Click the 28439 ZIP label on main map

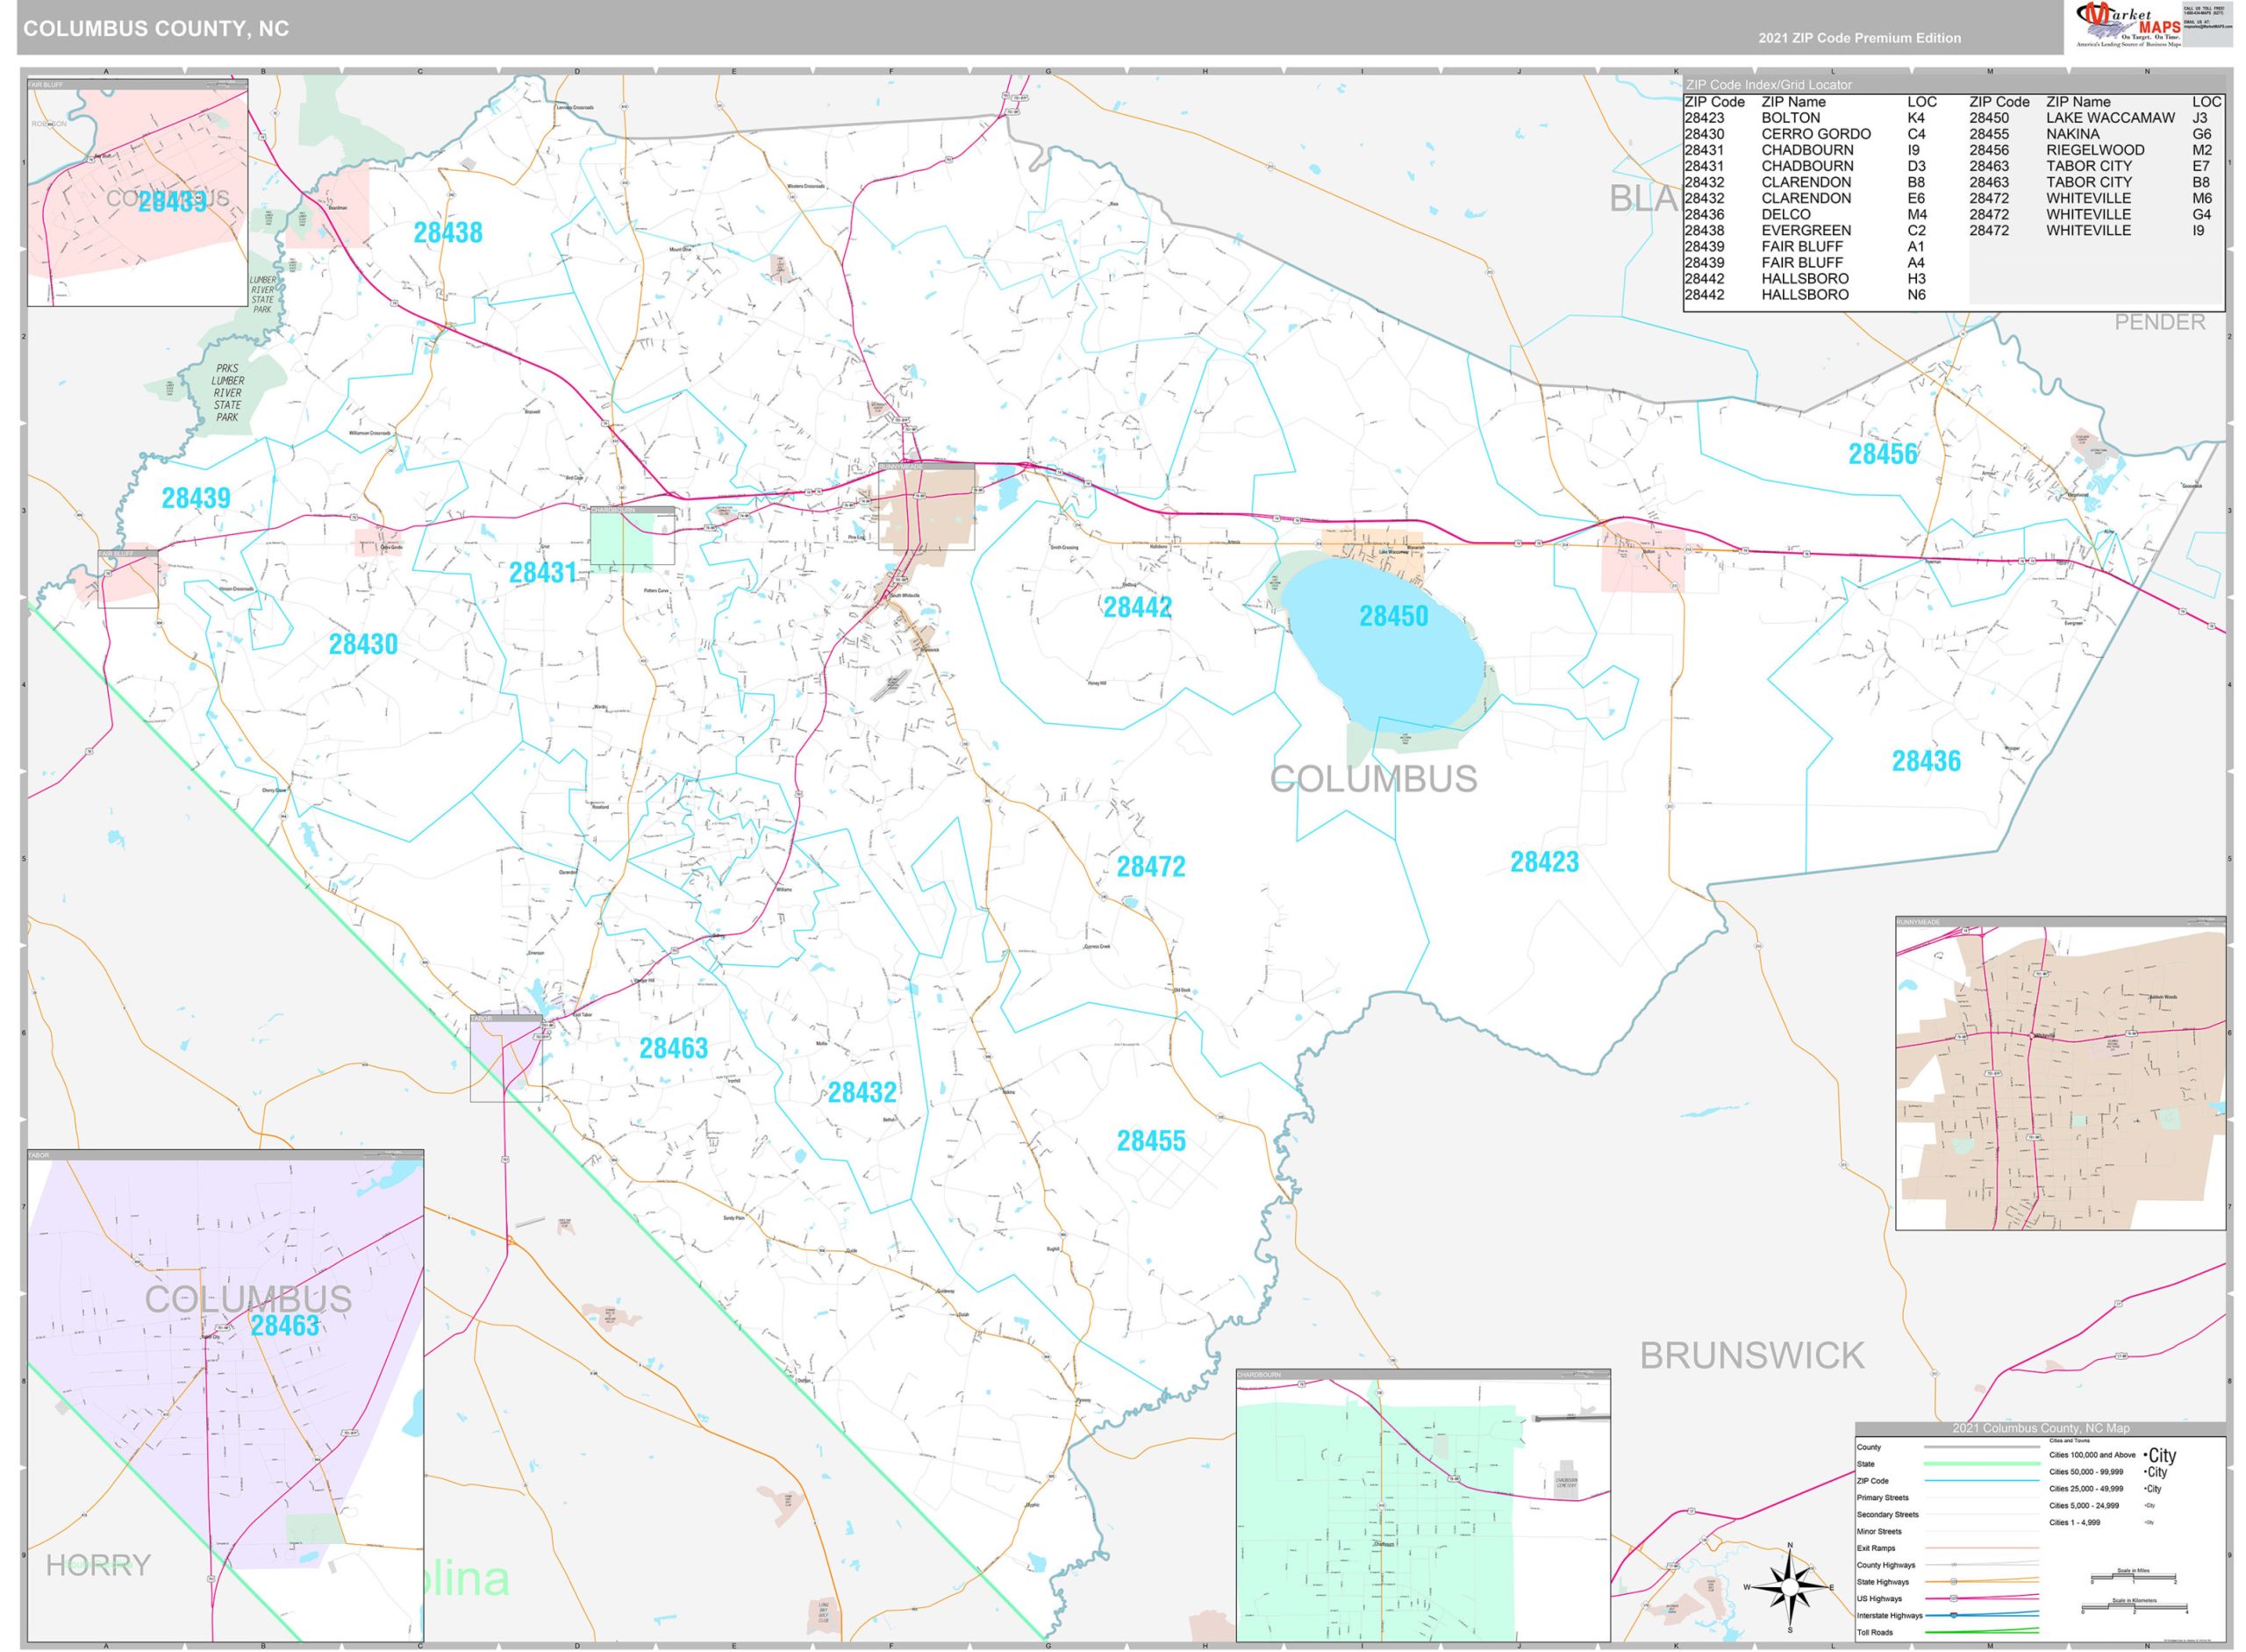pos(196,497)
